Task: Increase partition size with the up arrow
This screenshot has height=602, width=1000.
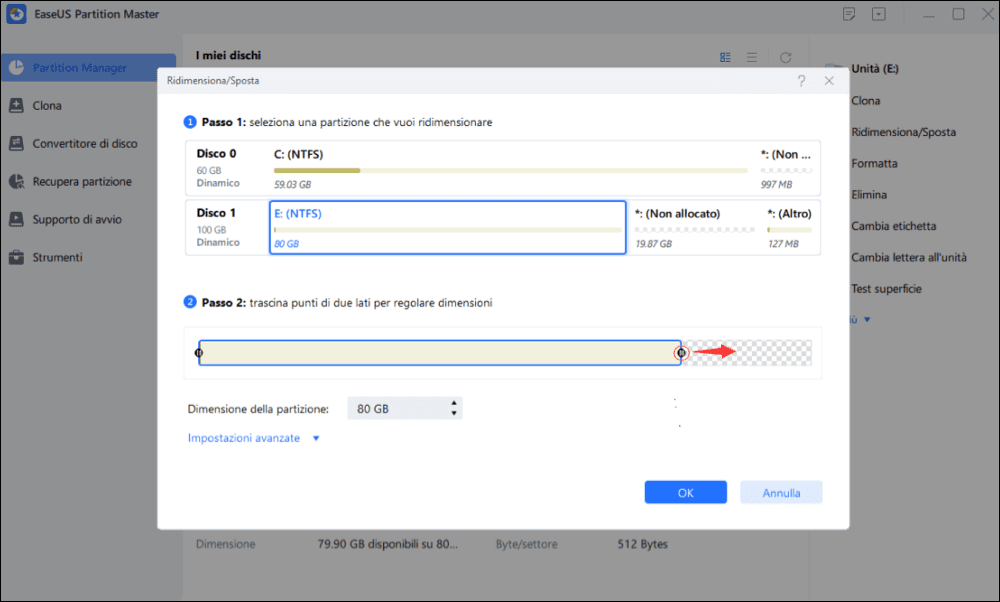Action: click(x=453, y=404)
